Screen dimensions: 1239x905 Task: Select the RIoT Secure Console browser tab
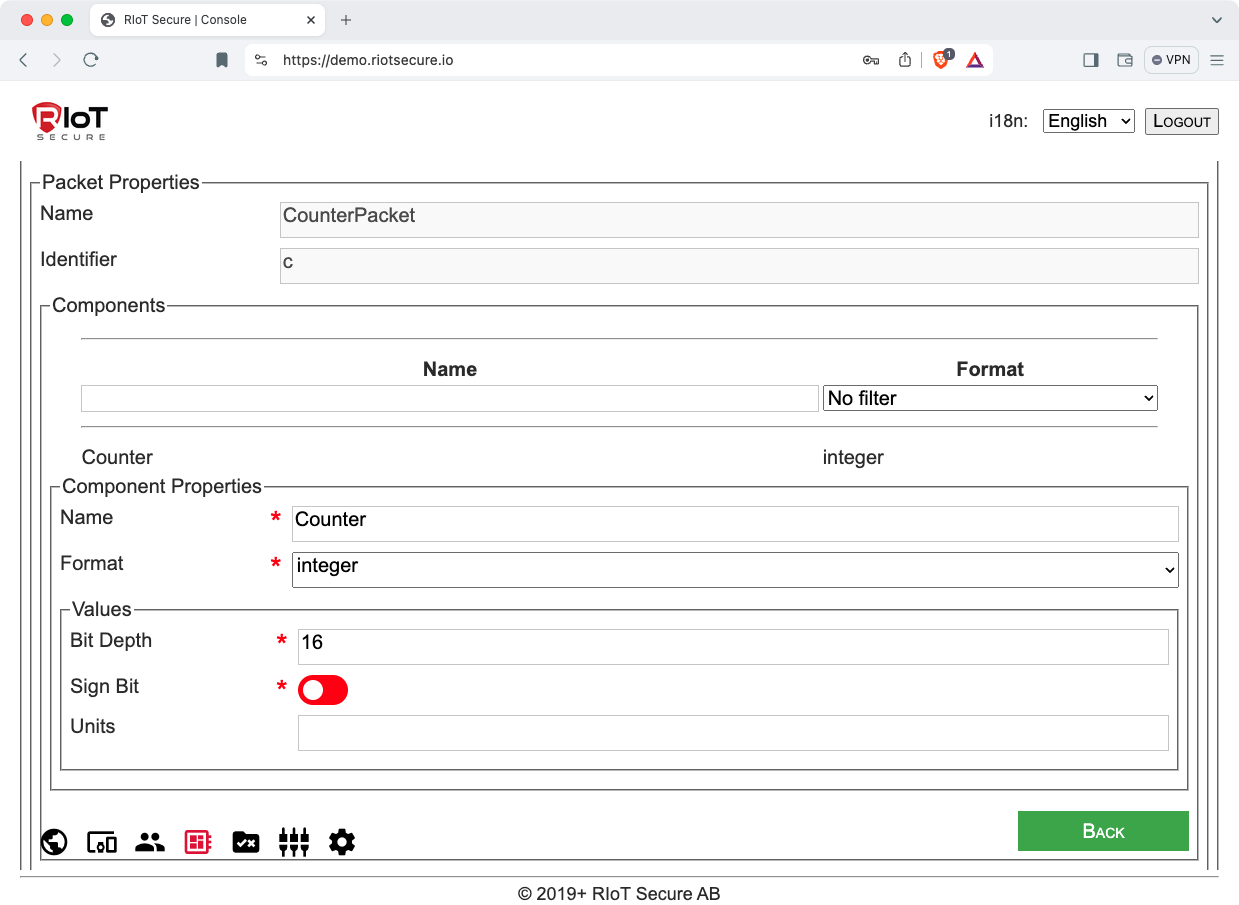185,20
